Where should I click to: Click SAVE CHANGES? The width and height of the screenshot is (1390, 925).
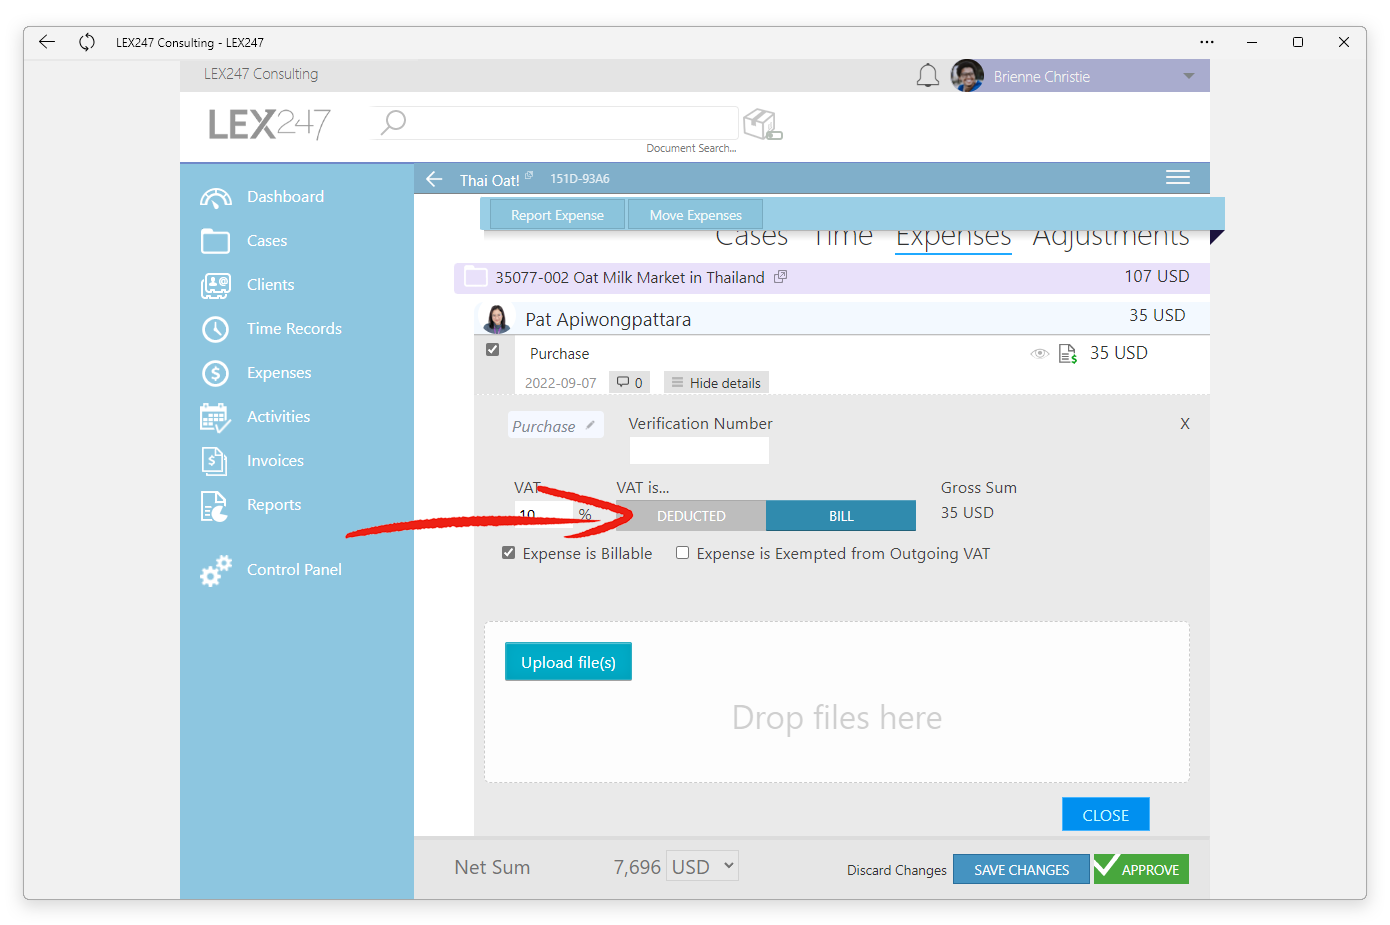[1021, 870]
